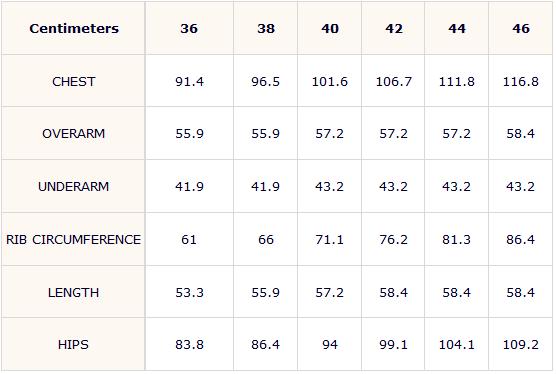Click chest value 91.4 for size 36
This screenshot has height=374, width=556.
point(189,81)
